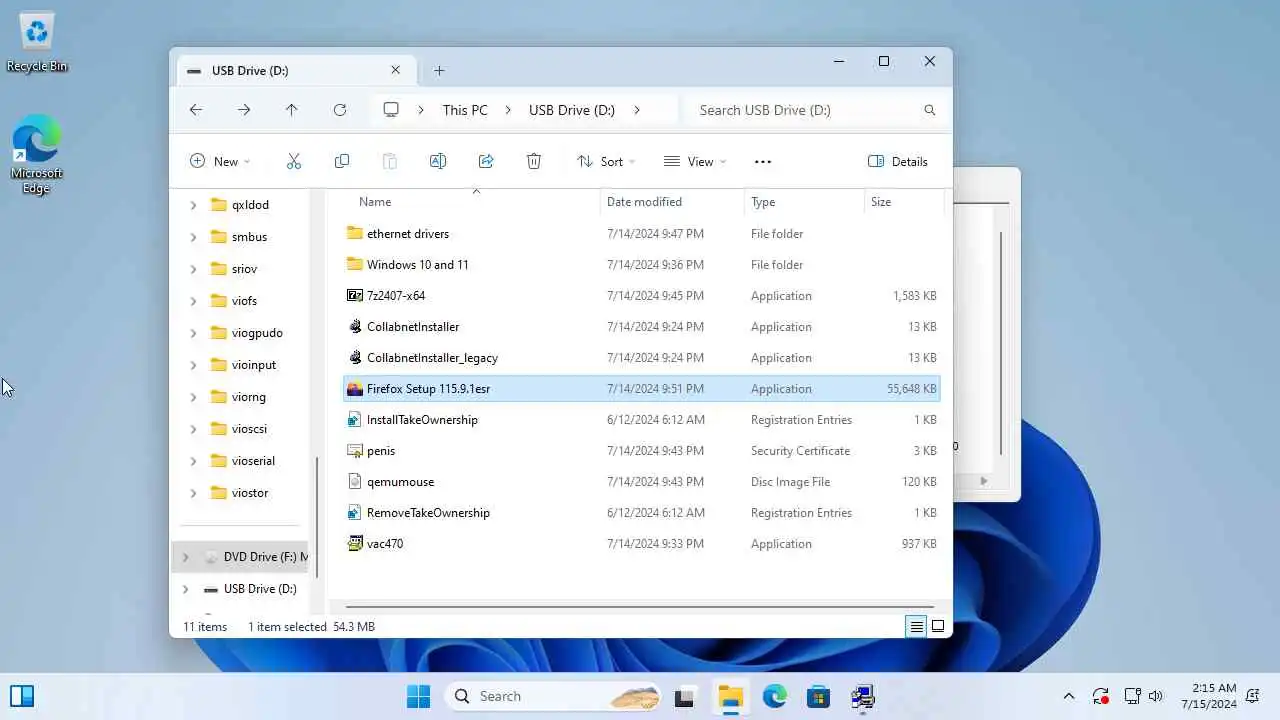Viewport: 1280px width, 720px height.
Task: Expand the viofs folder tree node
Action: (193, 301)
